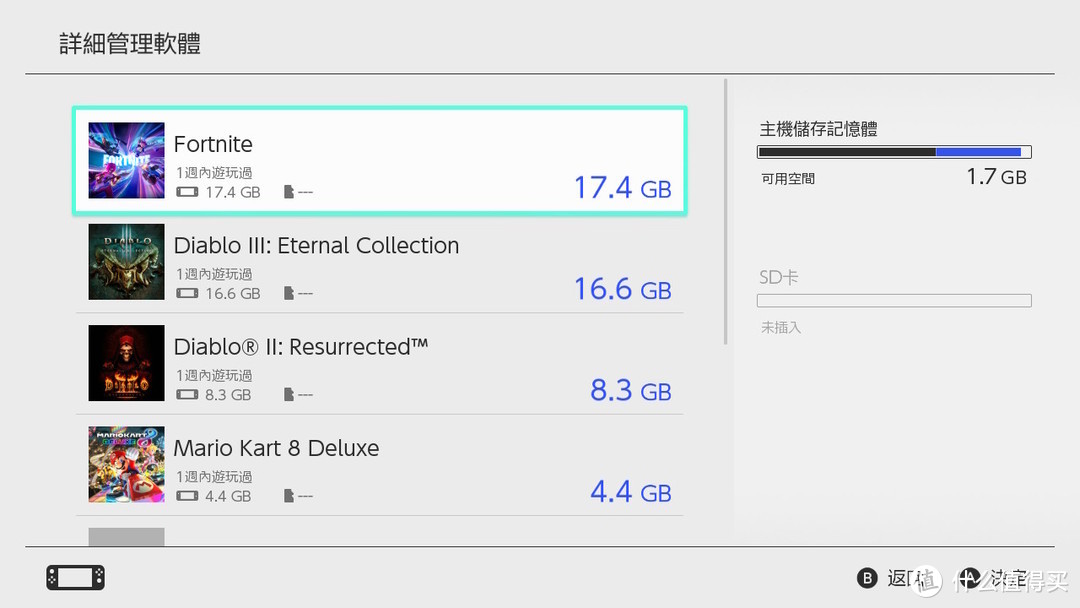Viewport: 1080px width, 608px height.
Task: Open the Fortnite game cover thumbnail
Action: pos(126,160)
